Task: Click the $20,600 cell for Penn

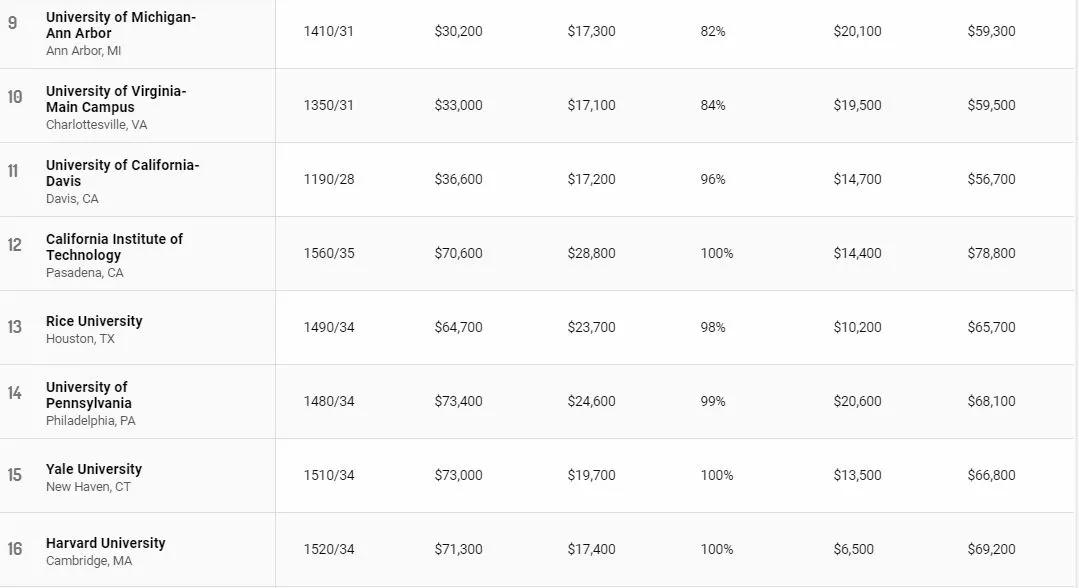Action: pyautogui.click(x=857, y=401)
